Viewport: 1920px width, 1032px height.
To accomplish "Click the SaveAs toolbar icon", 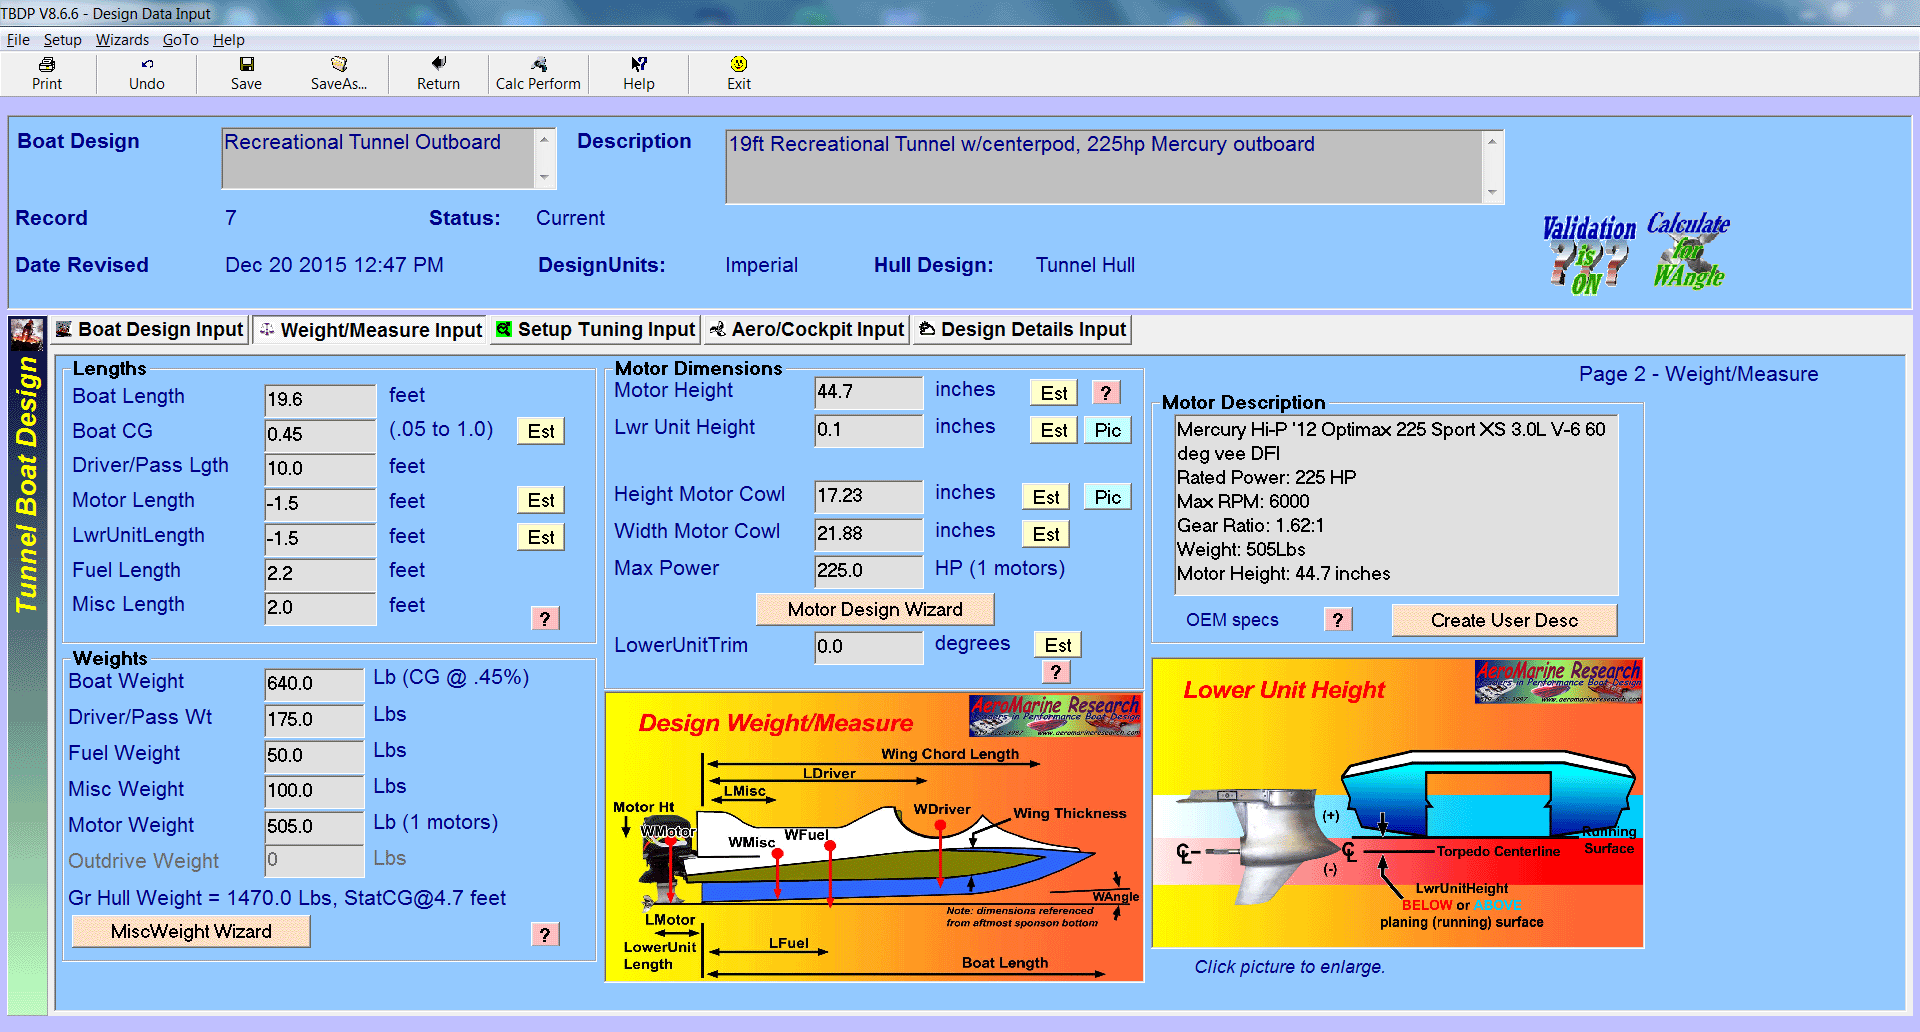I will click(x=339, y=74).
